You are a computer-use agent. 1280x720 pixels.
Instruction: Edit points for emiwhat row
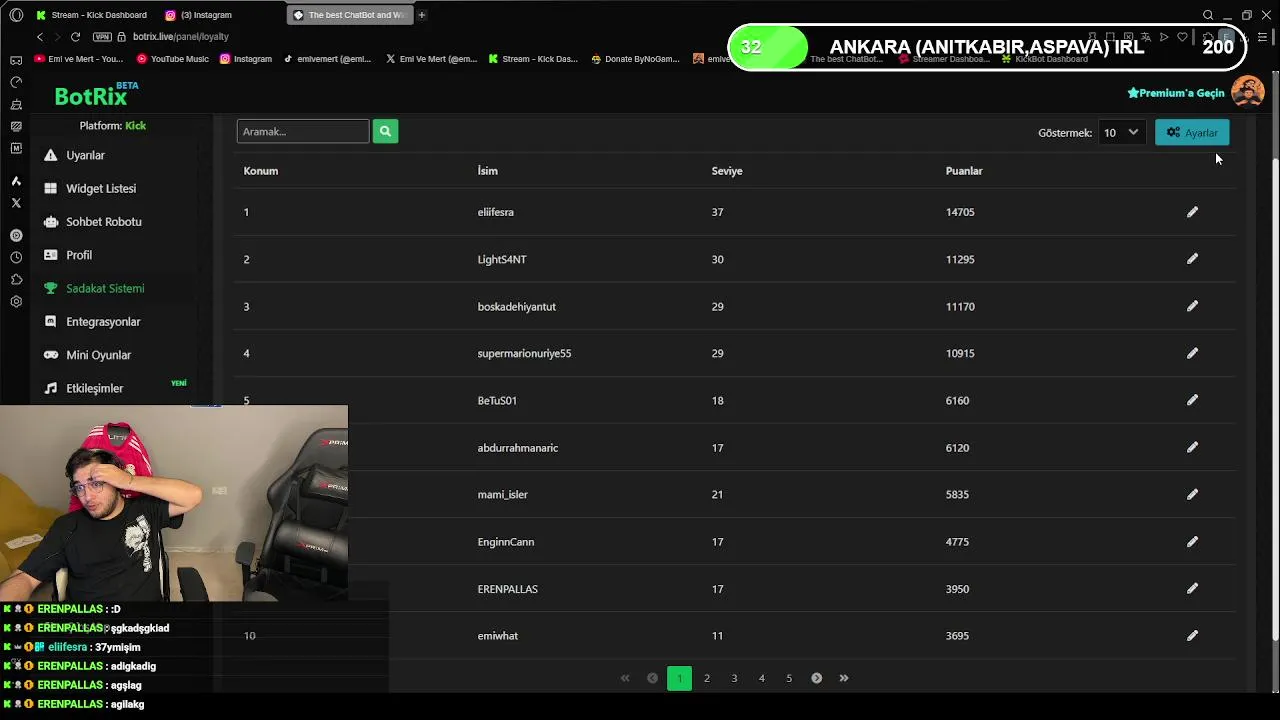(x=1192, y=635)
